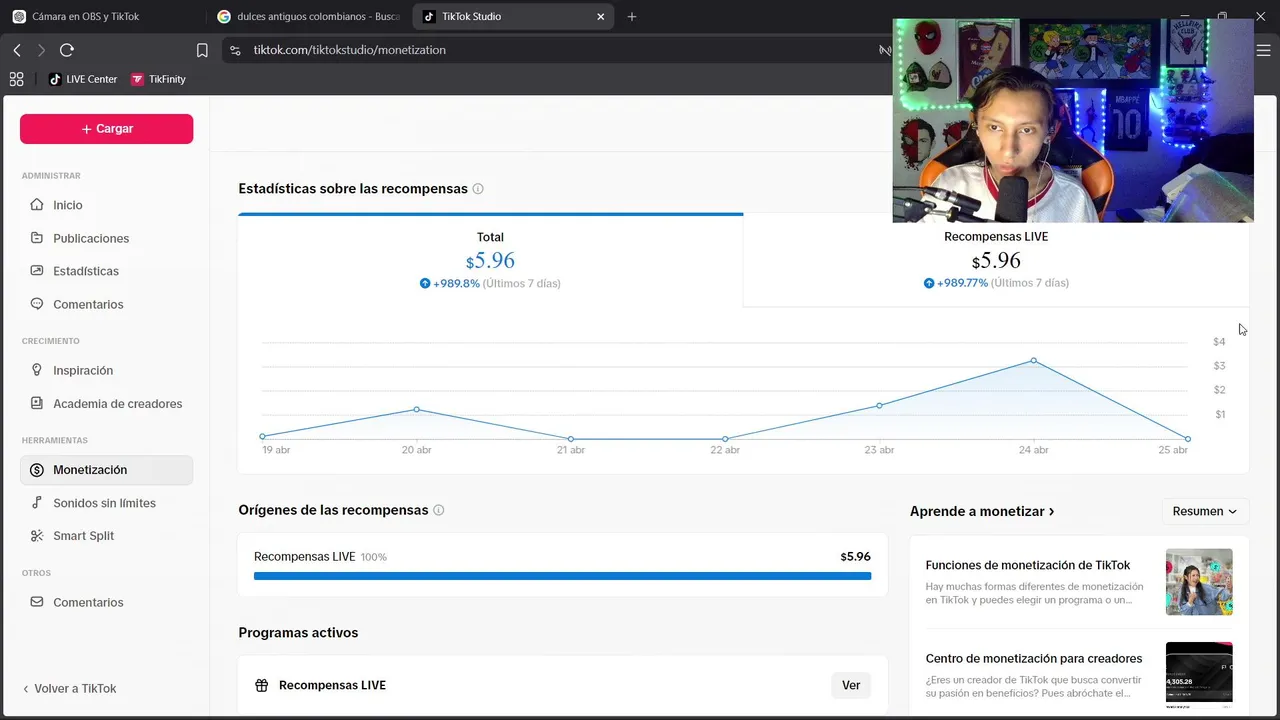Open Smart Split tool
Screen dimensions: 1280x720
106,536
